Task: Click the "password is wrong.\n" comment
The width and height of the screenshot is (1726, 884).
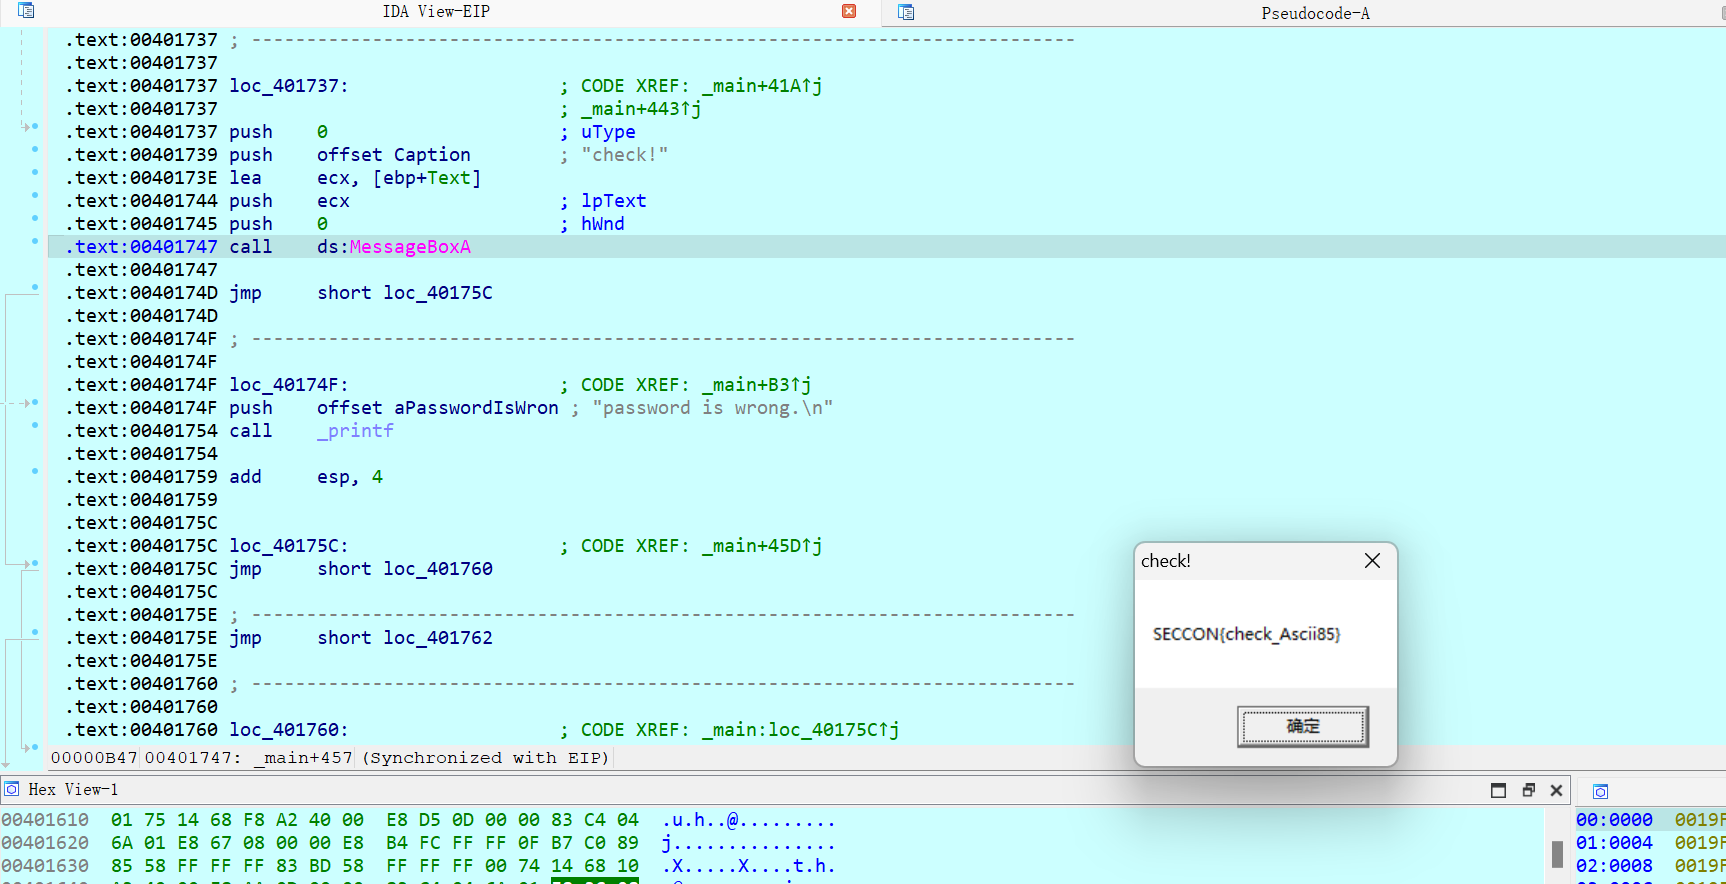Action: (712, 408)
